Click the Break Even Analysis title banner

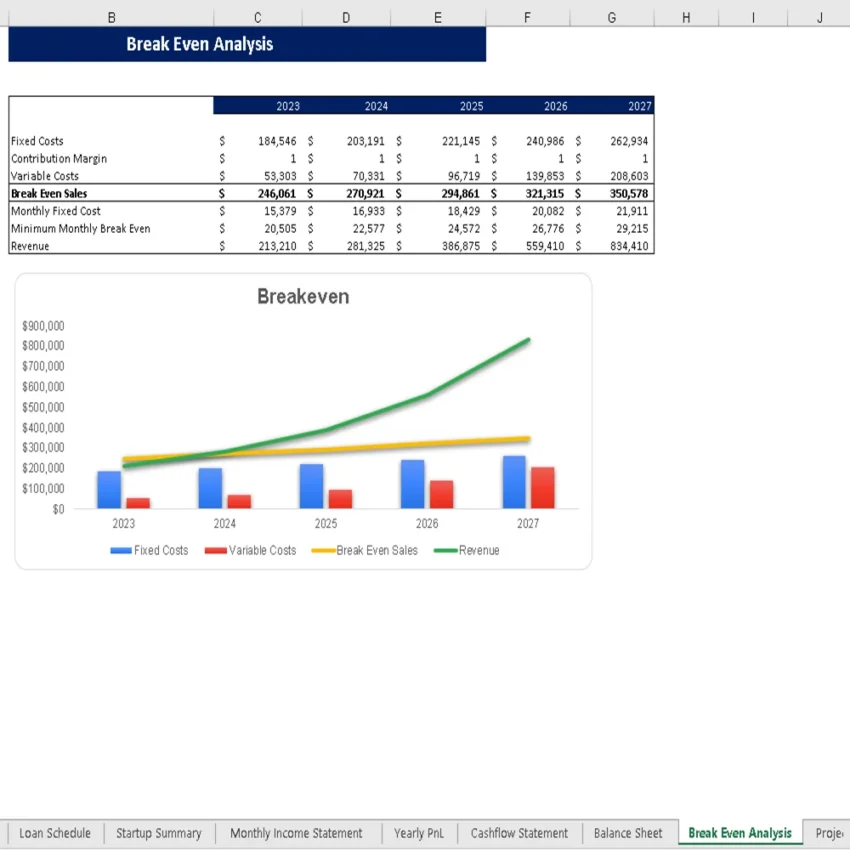(x=200, y=44)
